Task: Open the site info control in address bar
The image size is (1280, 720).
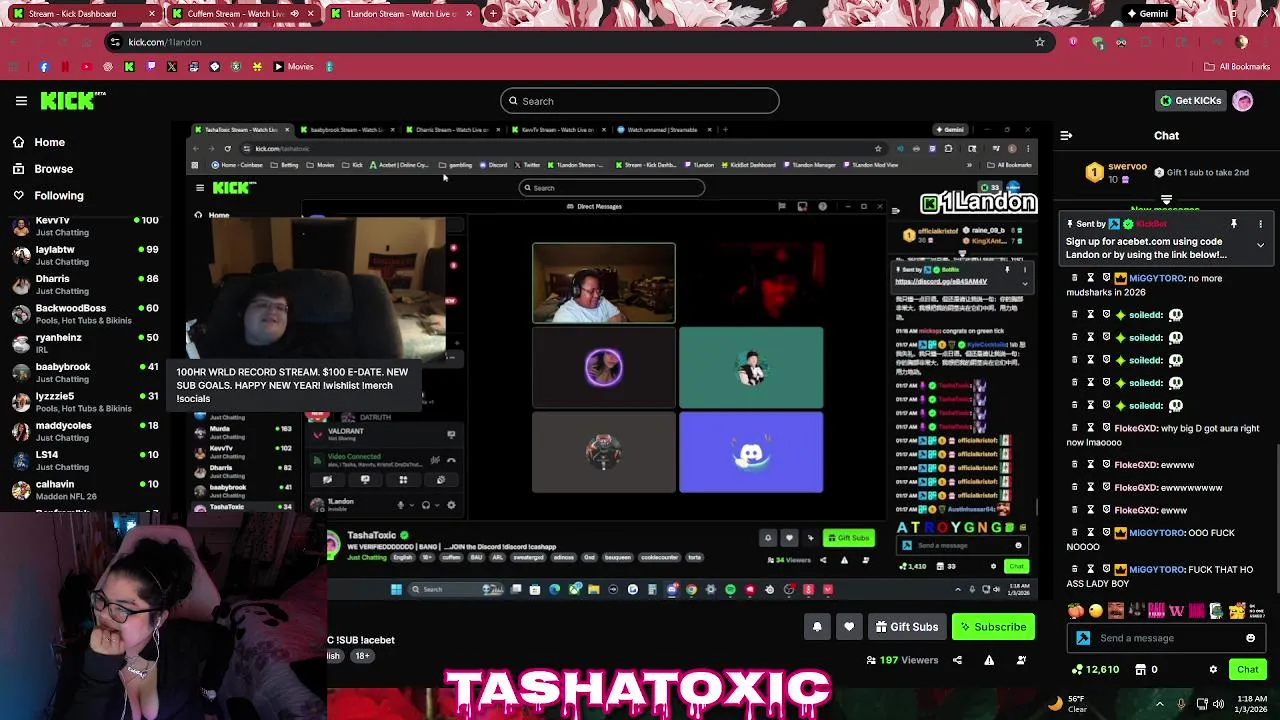Action: pos(115,42)
